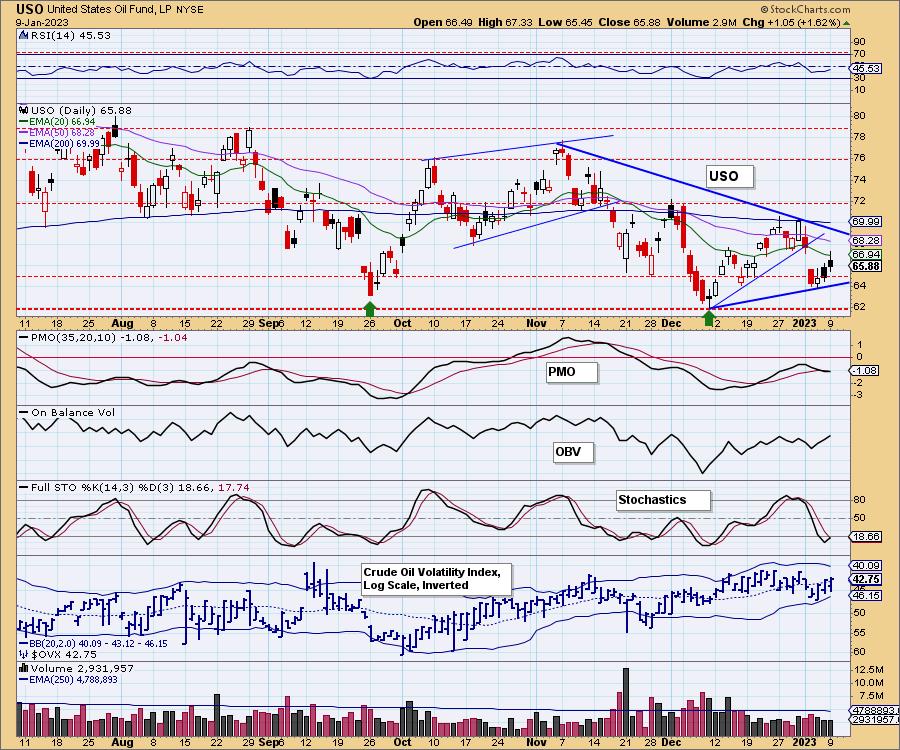The image size is (900, 750).
Task: Click the volume bars icon beside Volume label
Action: tap(24, 668)
